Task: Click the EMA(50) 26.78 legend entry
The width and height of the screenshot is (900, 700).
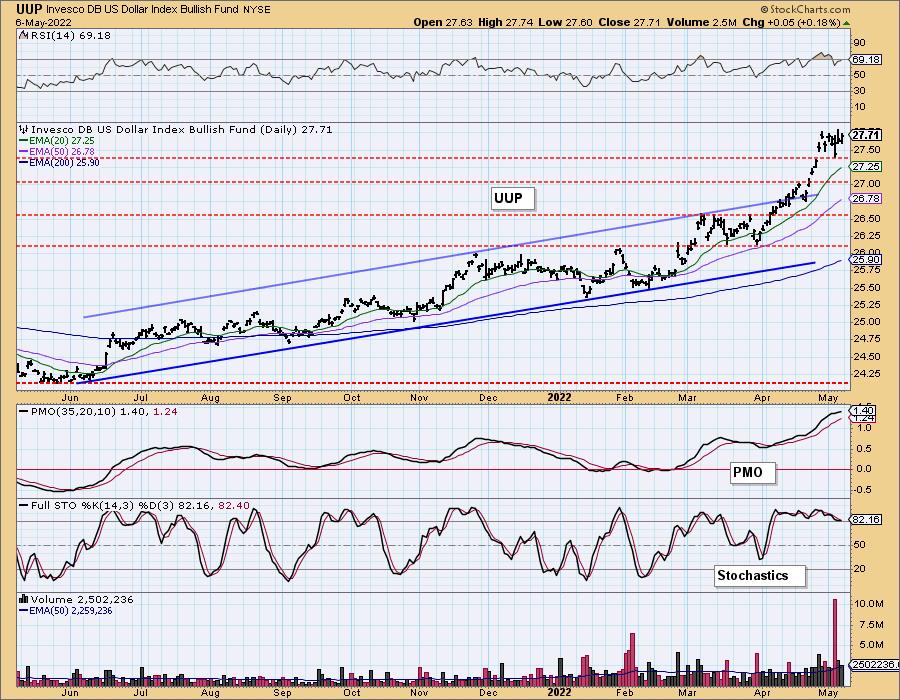Action: [57, 151]
